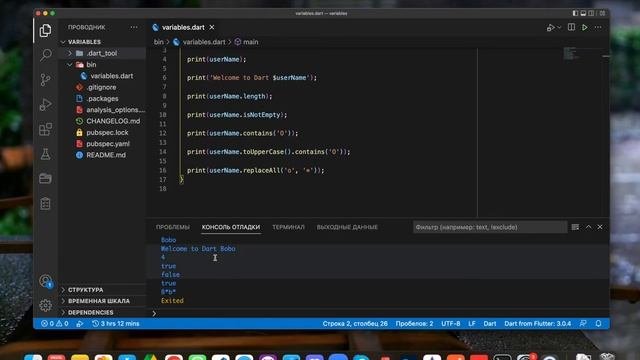Switch to the ПРОБЛЕМЫ panel tab

(173, 227)
